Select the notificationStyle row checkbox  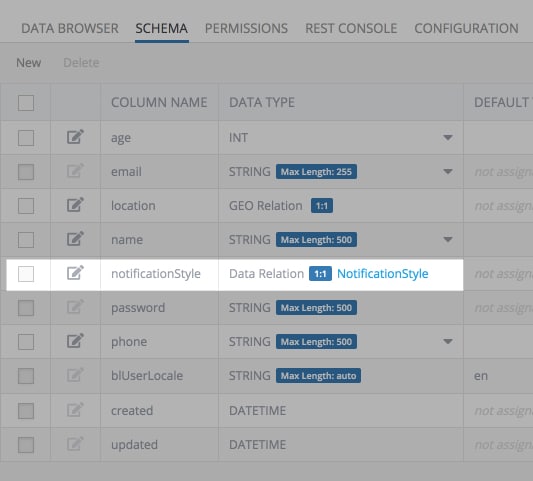26,274
